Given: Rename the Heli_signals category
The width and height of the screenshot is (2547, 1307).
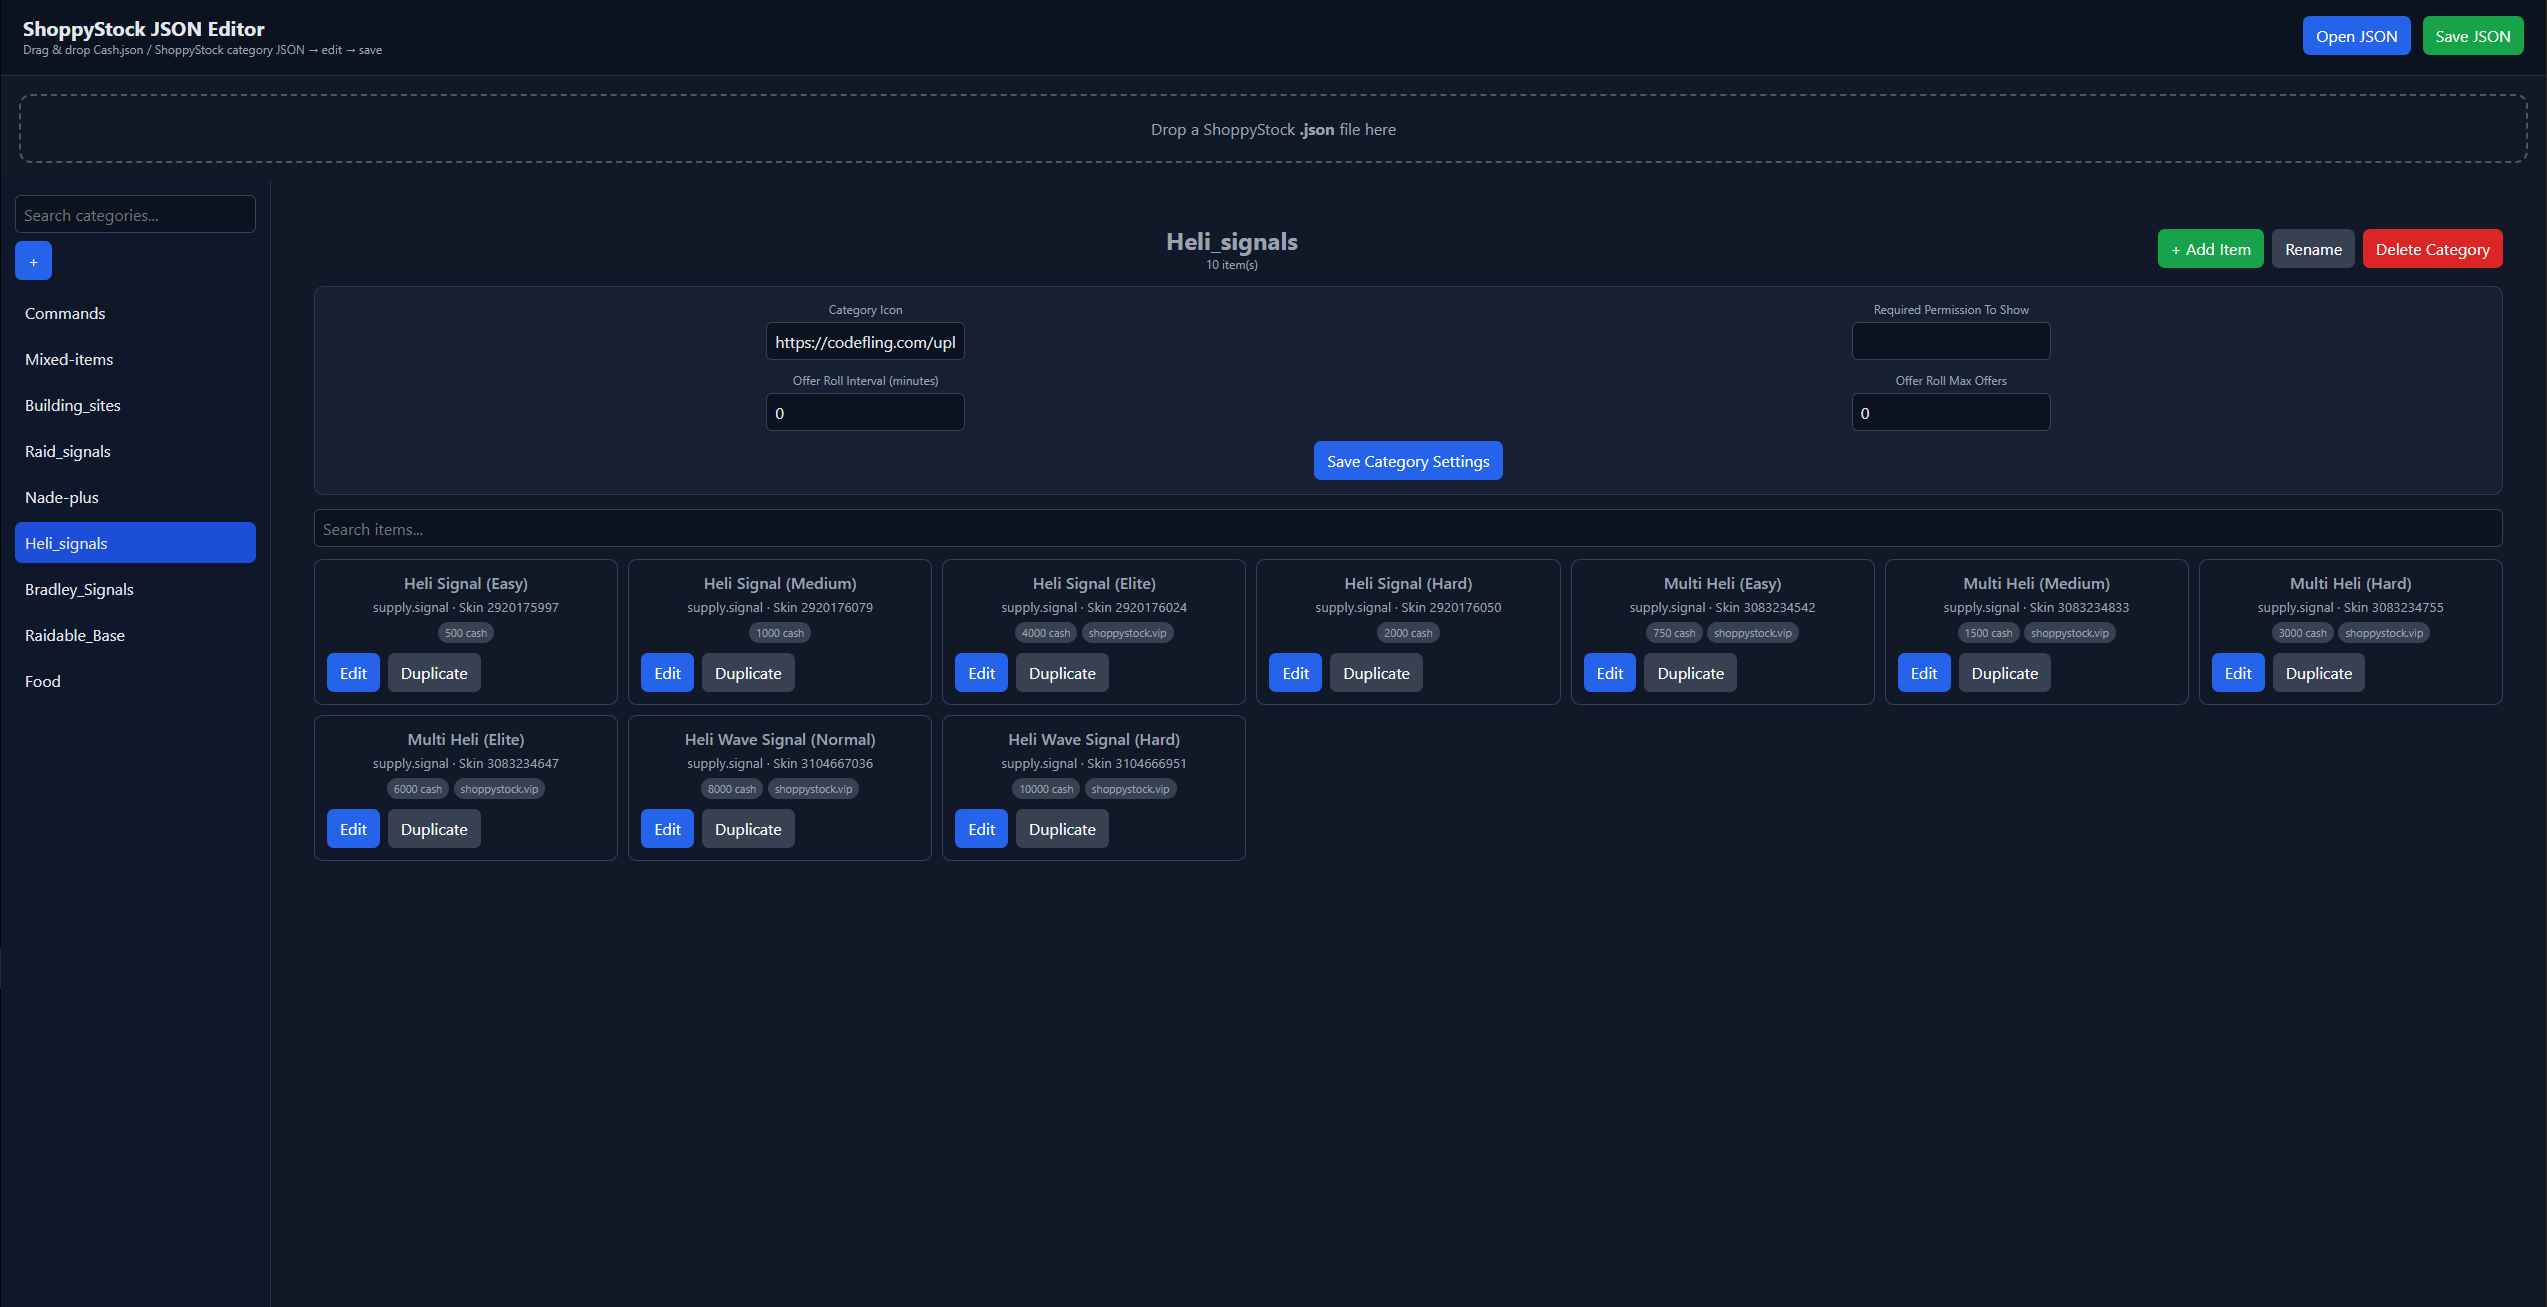Looking at the screenshot, I should [2313, 249].
